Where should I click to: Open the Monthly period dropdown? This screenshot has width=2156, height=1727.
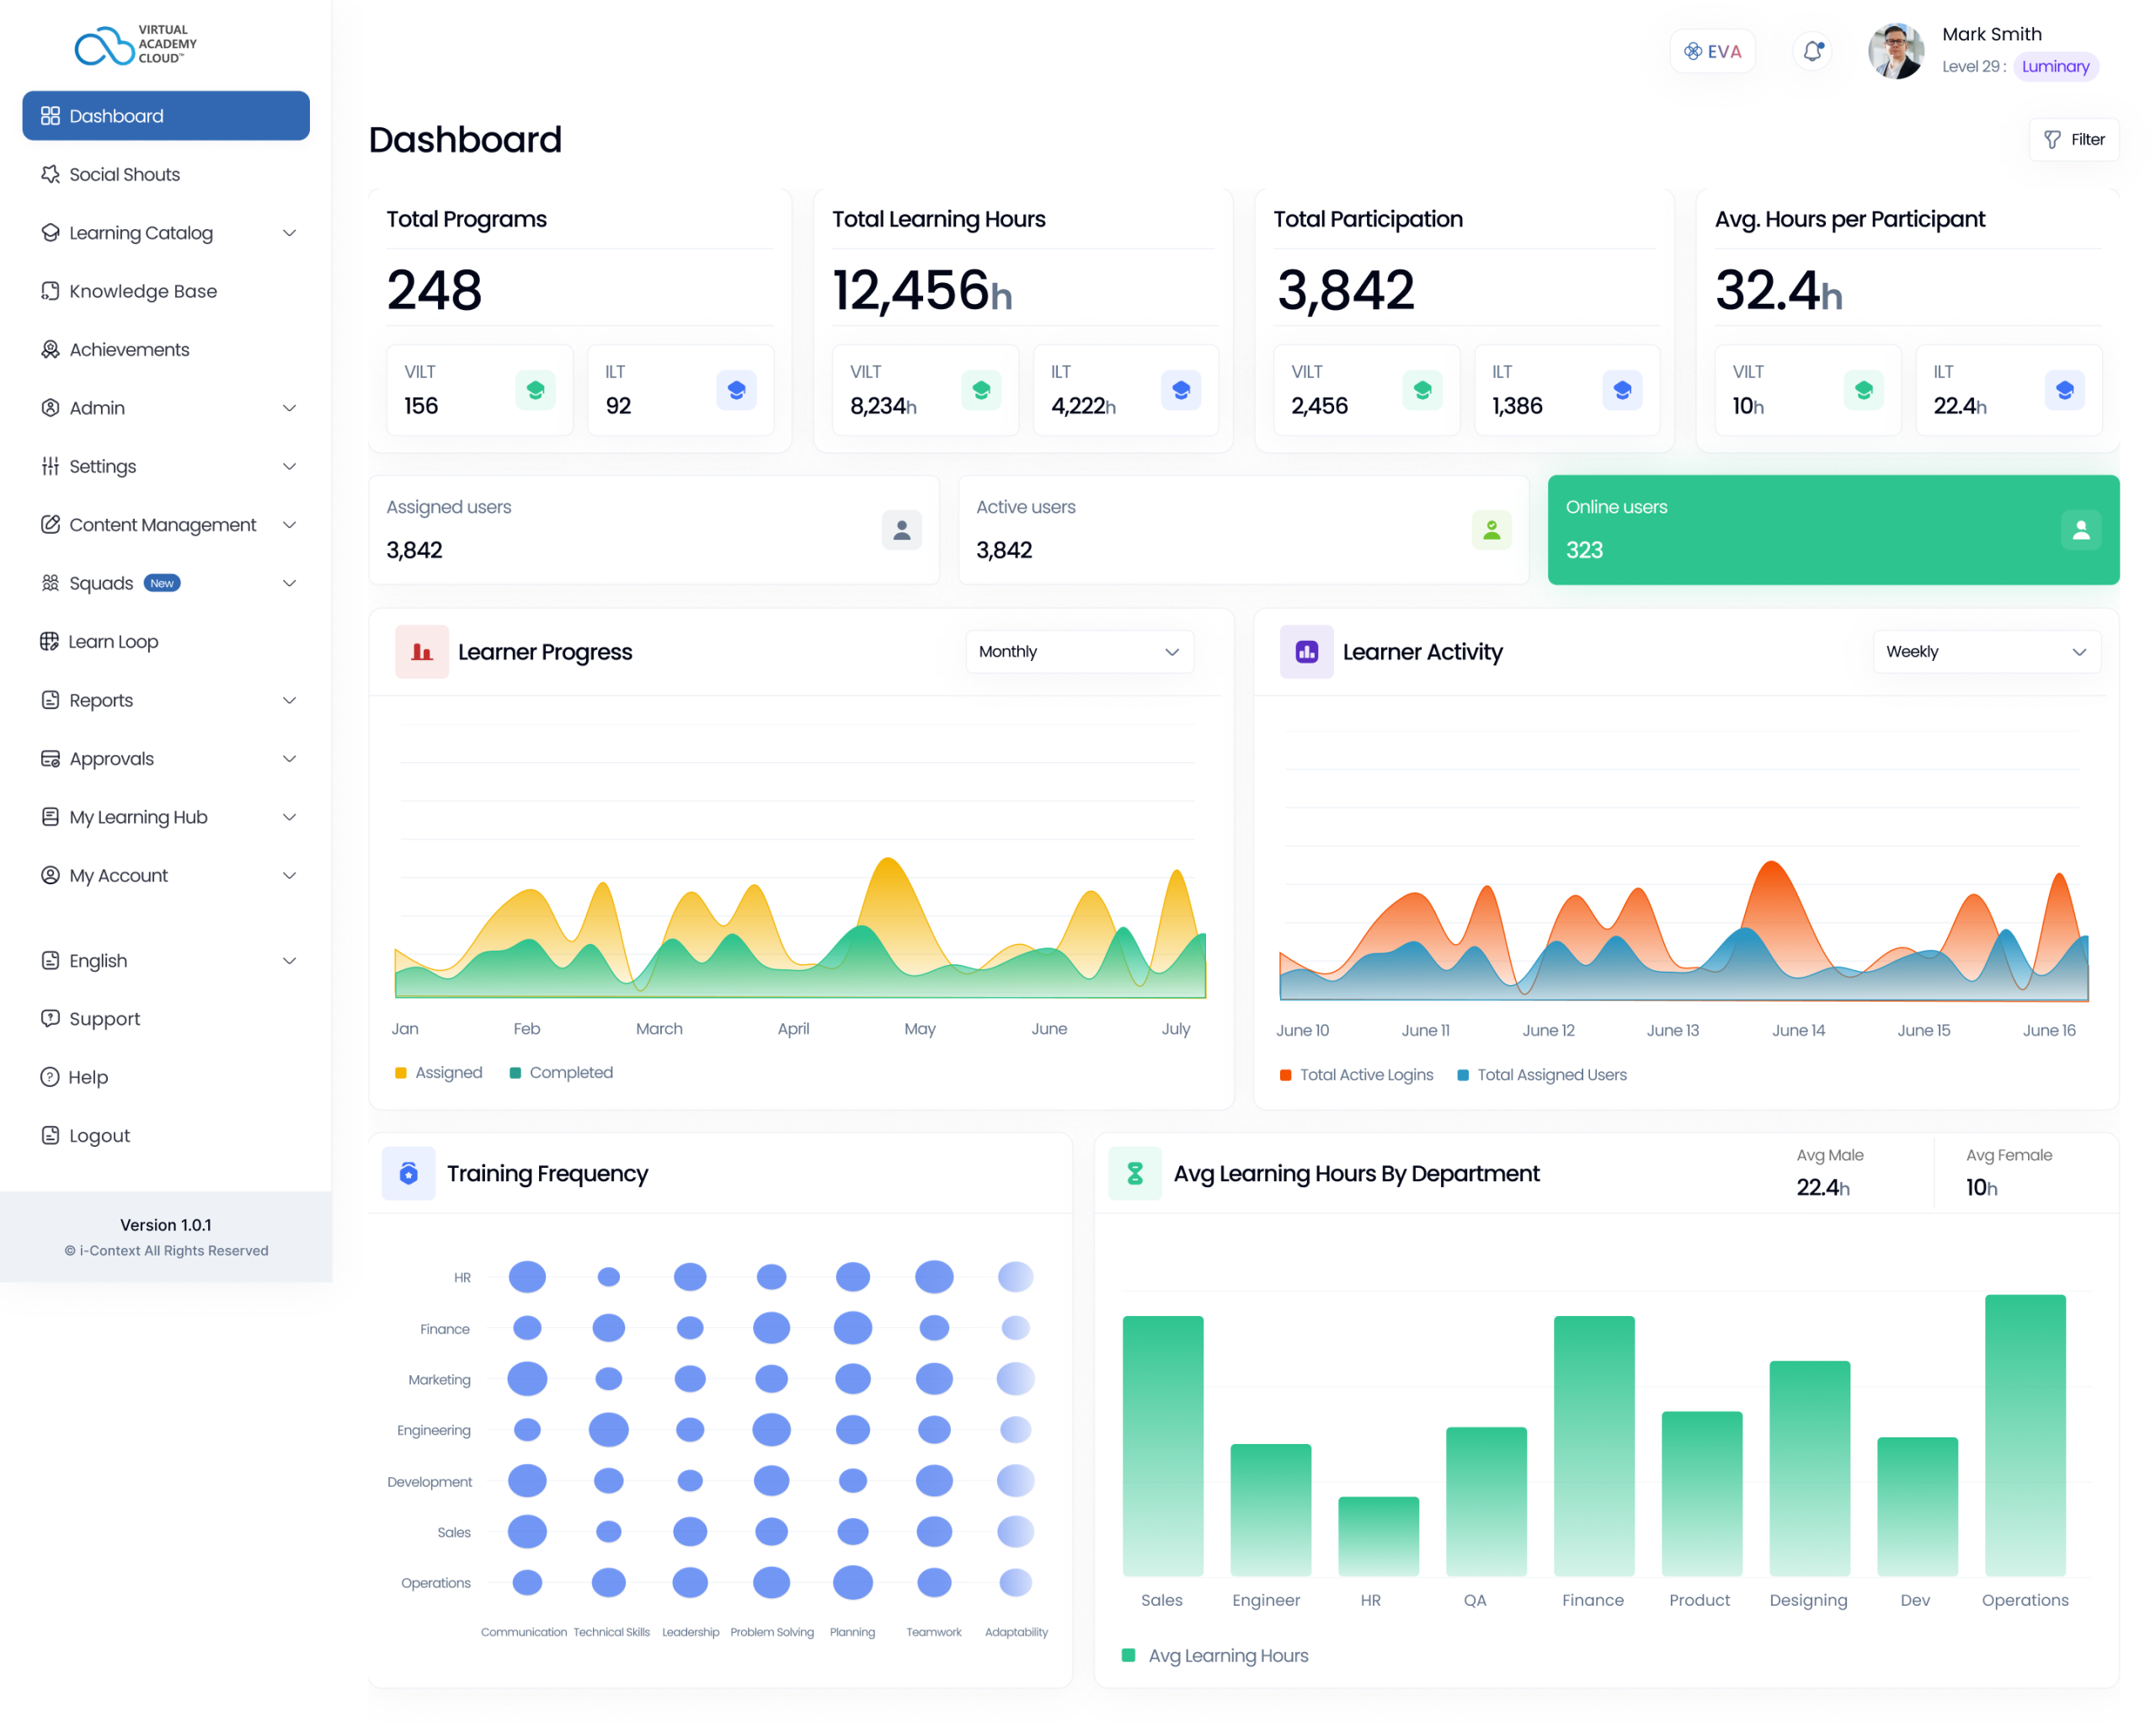point(1080,651)
